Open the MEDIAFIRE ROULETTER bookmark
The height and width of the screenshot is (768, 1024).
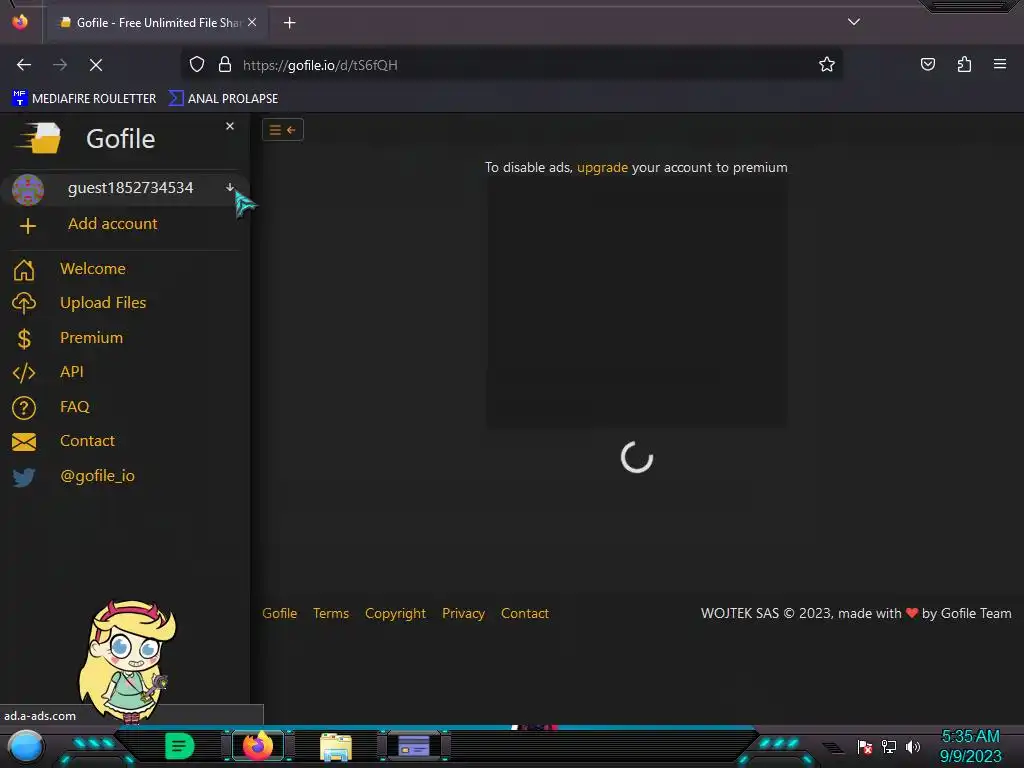click(x=84, y=99)
